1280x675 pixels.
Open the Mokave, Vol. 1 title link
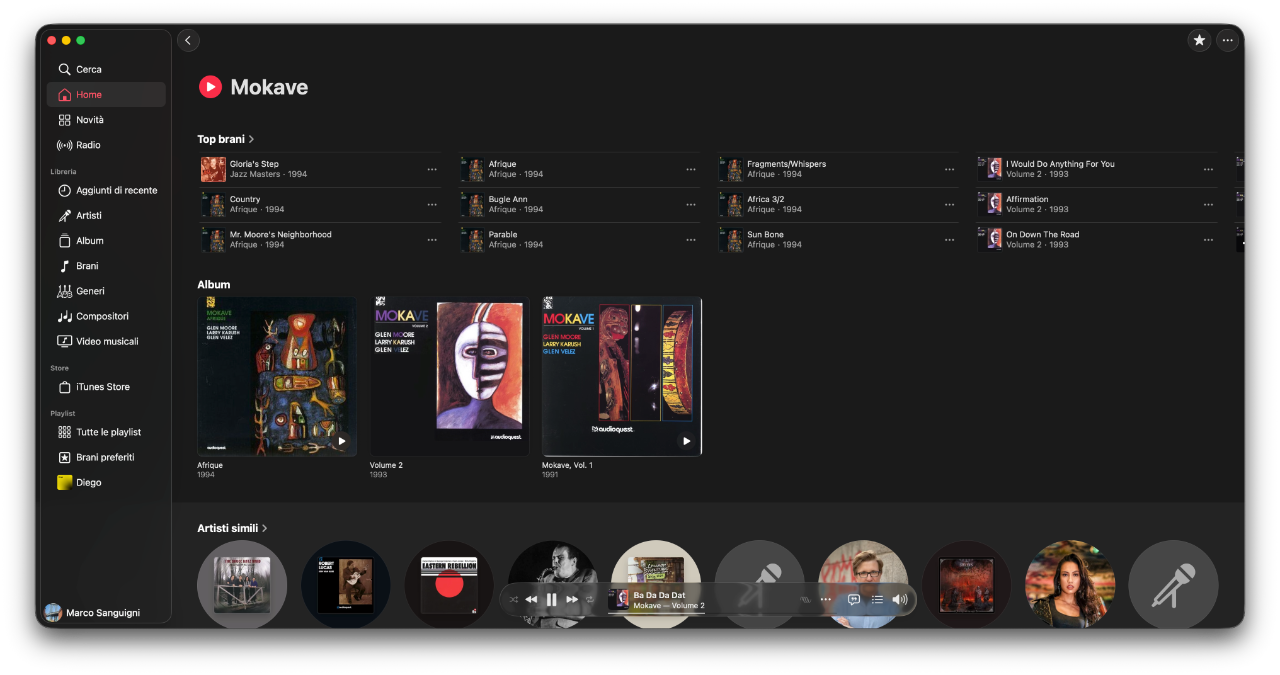pyautogui.click(x=567, y=465)
